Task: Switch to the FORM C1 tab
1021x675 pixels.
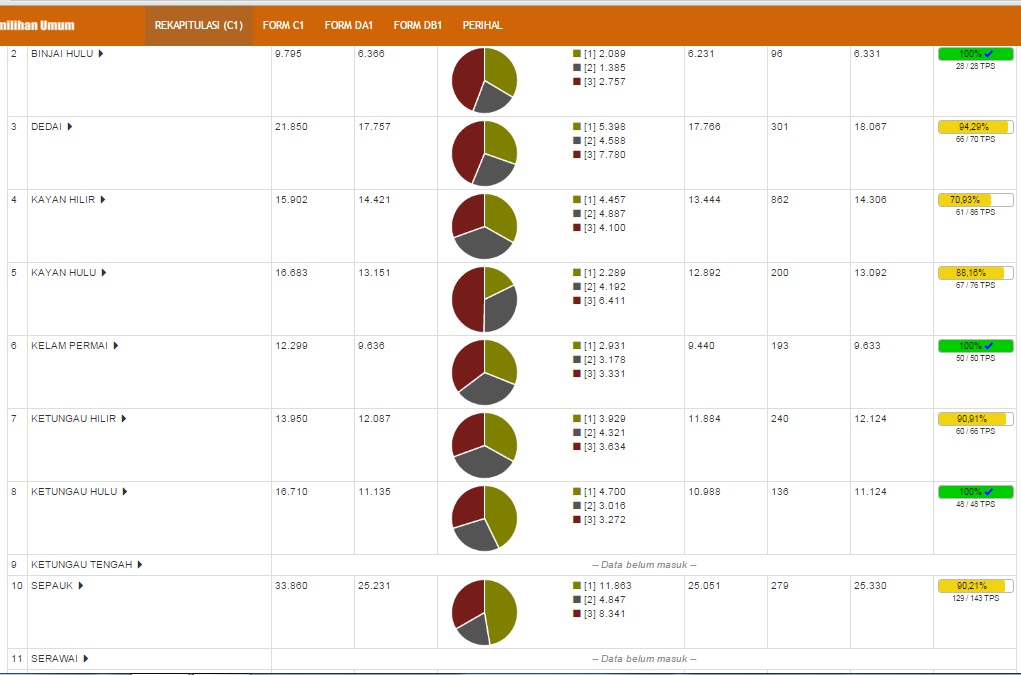Action: (x=283, y=25)
